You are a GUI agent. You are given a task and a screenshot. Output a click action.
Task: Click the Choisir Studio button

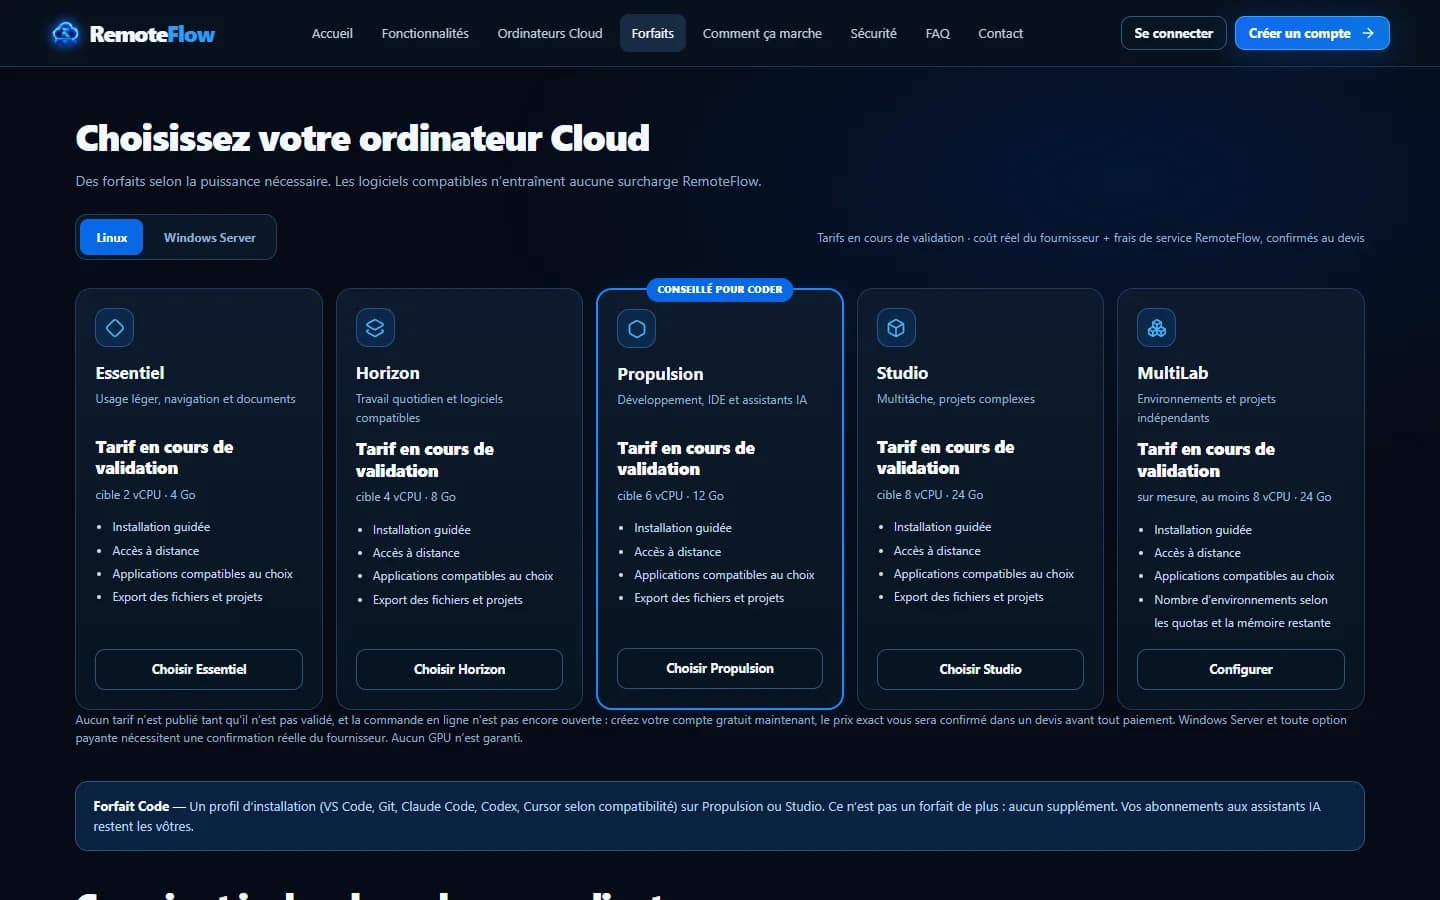pyautogui.click(x=980, y=669)
